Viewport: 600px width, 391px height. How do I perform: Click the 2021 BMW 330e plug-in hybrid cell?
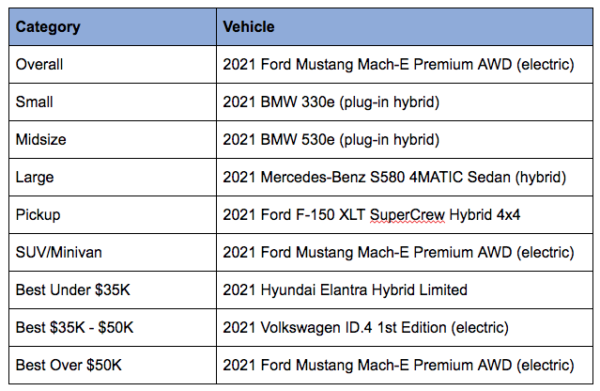(x=404, y=102)
